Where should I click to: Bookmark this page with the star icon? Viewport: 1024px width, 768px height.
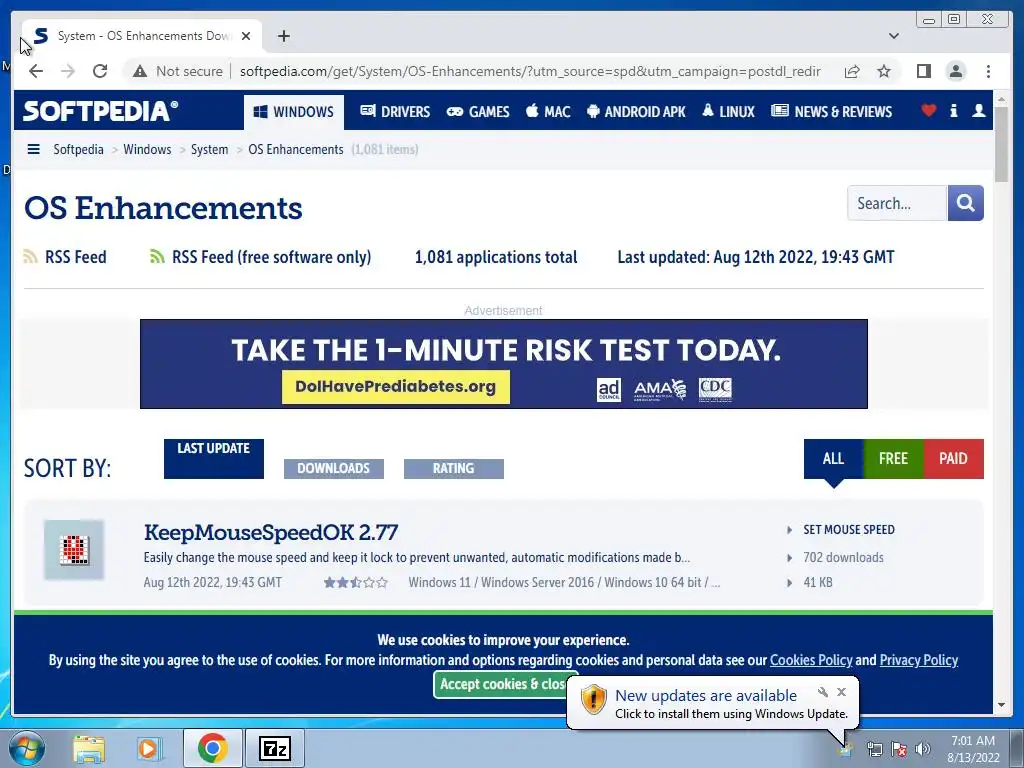(x=884, y=71)
